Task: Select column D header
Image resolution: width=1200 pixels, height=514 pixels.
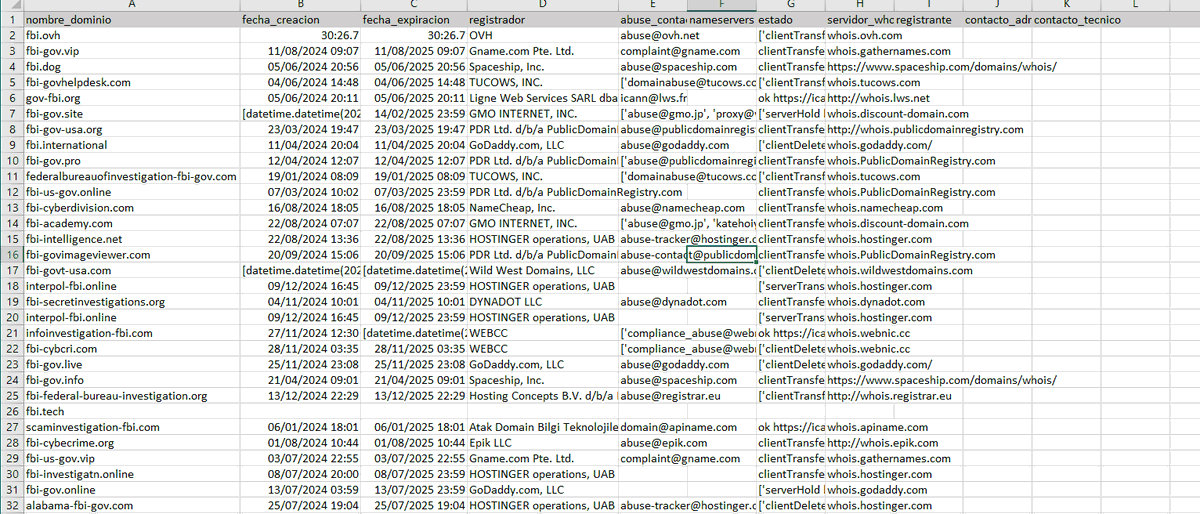Action: 542,5
